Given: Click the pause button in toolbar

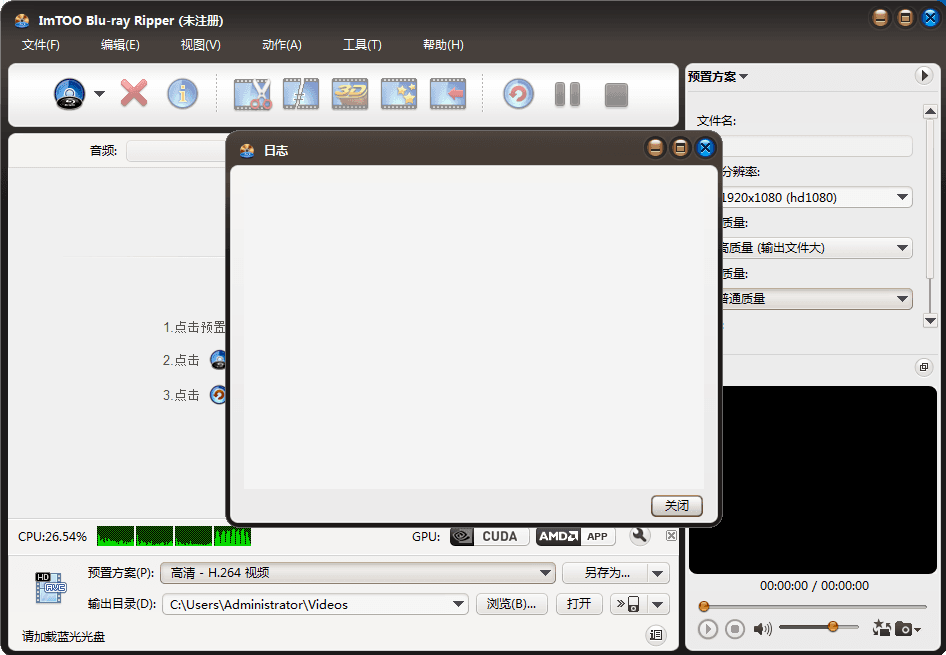Looking at the screenshot, I should [x=567, y=94].
